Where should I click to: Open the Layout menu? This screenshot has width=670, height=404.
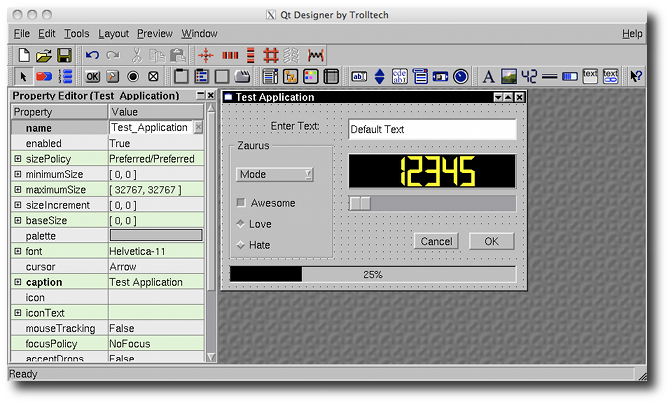pyautogui.click(x=113, y=33)
